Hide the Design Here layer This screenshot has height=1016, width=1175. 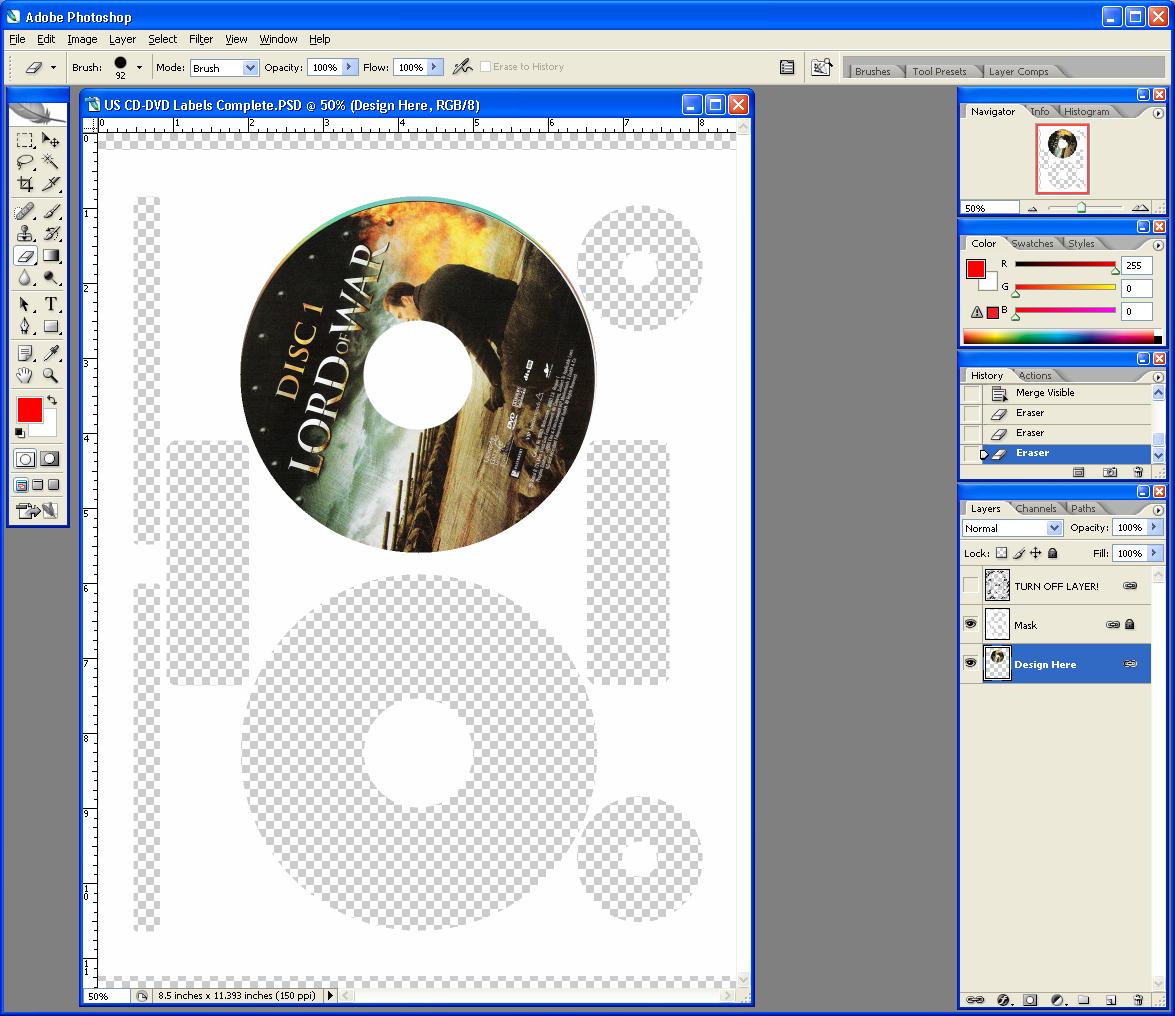click(970, 663)
